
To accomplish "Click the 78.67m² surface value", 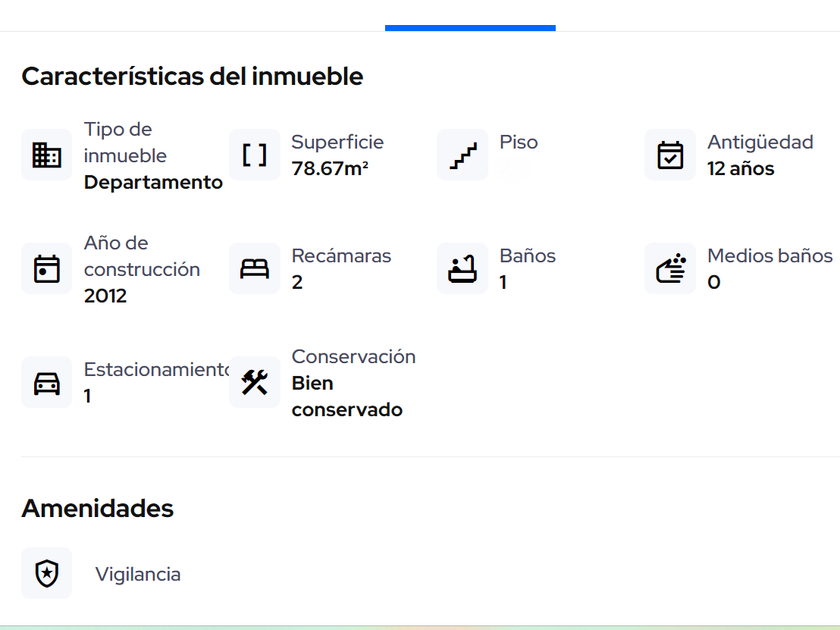I will click(x=330, y=169).
